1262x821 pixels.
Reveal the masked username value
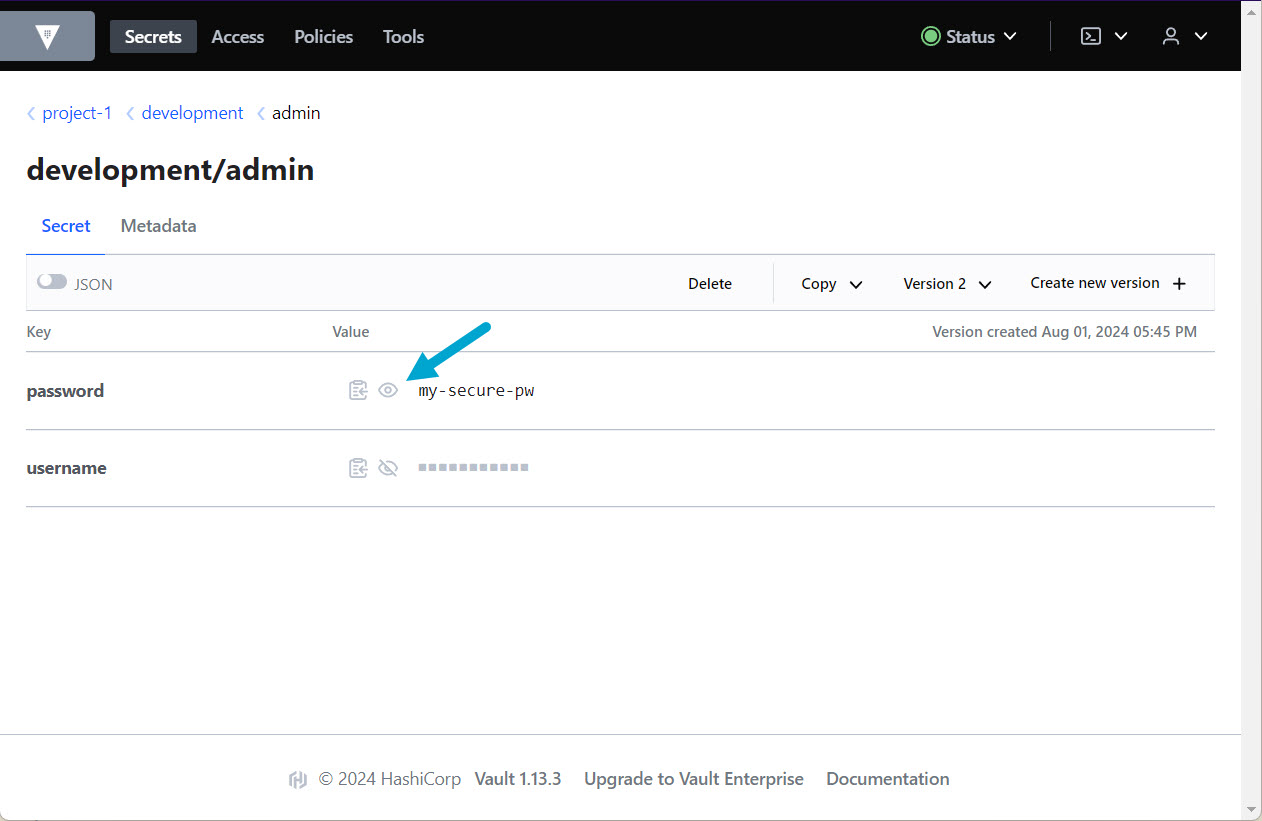pos(388,468)
